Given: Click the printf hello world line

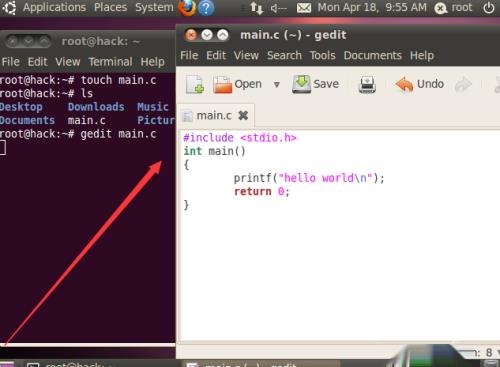Looking at the screenshot, I should (x=309, y=178).
